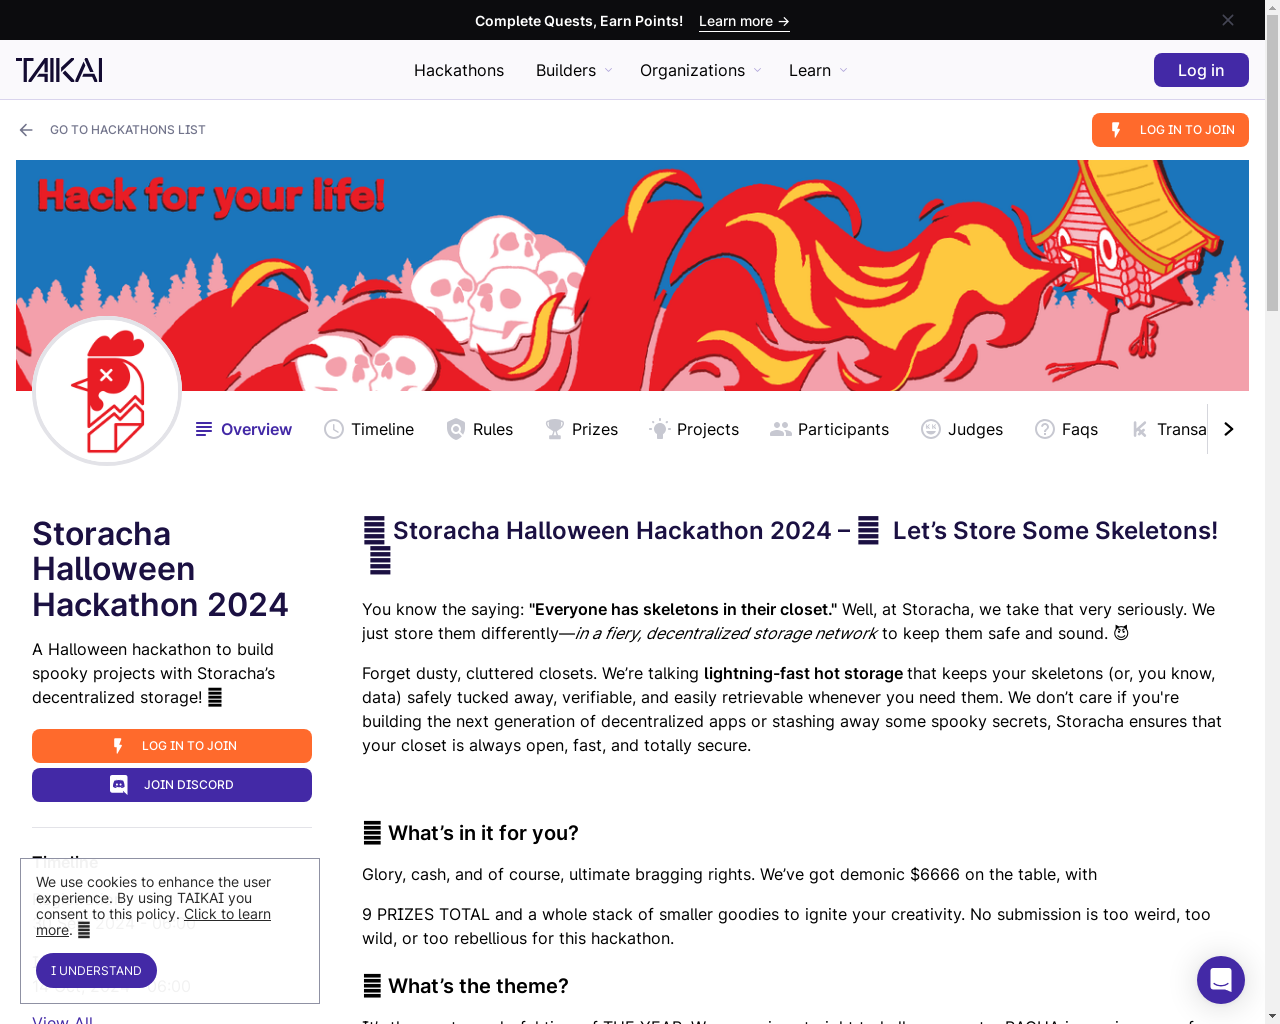Image resolution: width=1280 pixels, height=1024 pixels.
Task: Select the Rules tab
Action: point(479,429)
